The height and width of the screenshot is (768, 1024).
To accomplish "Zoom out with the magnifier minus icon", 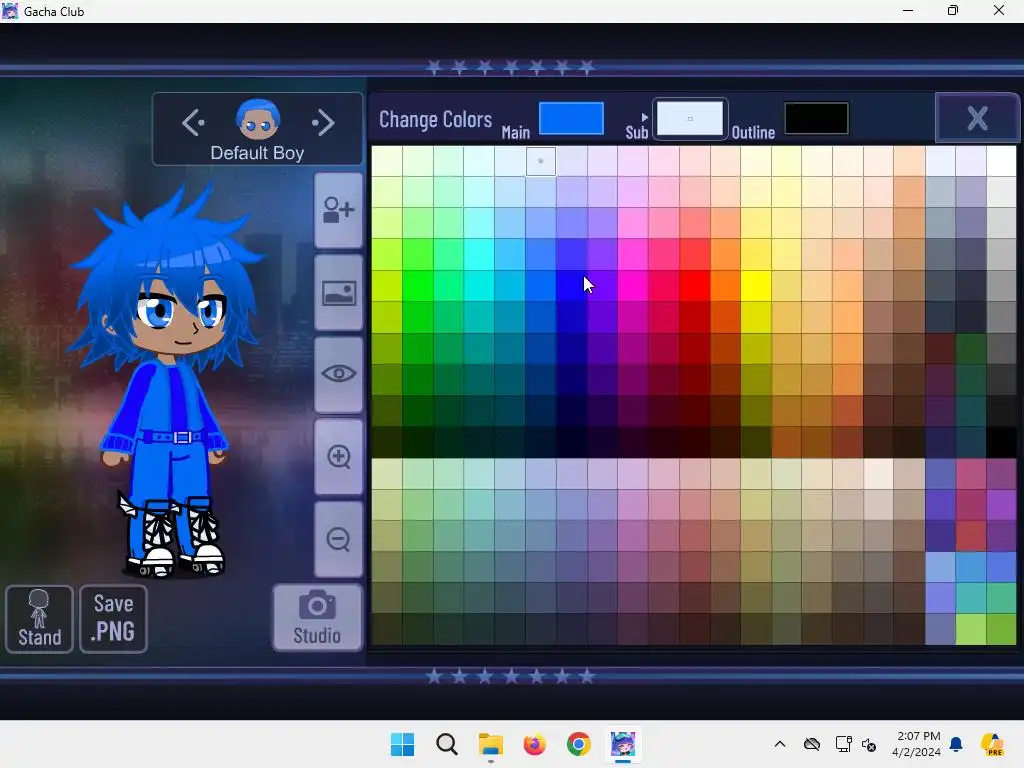I will click(x=338, y=539).
